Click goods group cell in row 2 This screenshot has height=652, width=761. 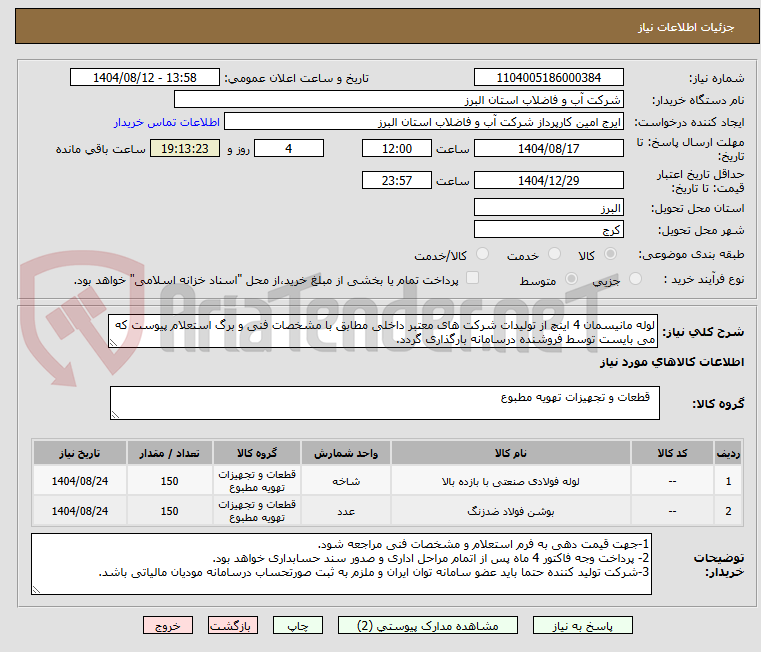pyautogui.click(x=257, y=511)
